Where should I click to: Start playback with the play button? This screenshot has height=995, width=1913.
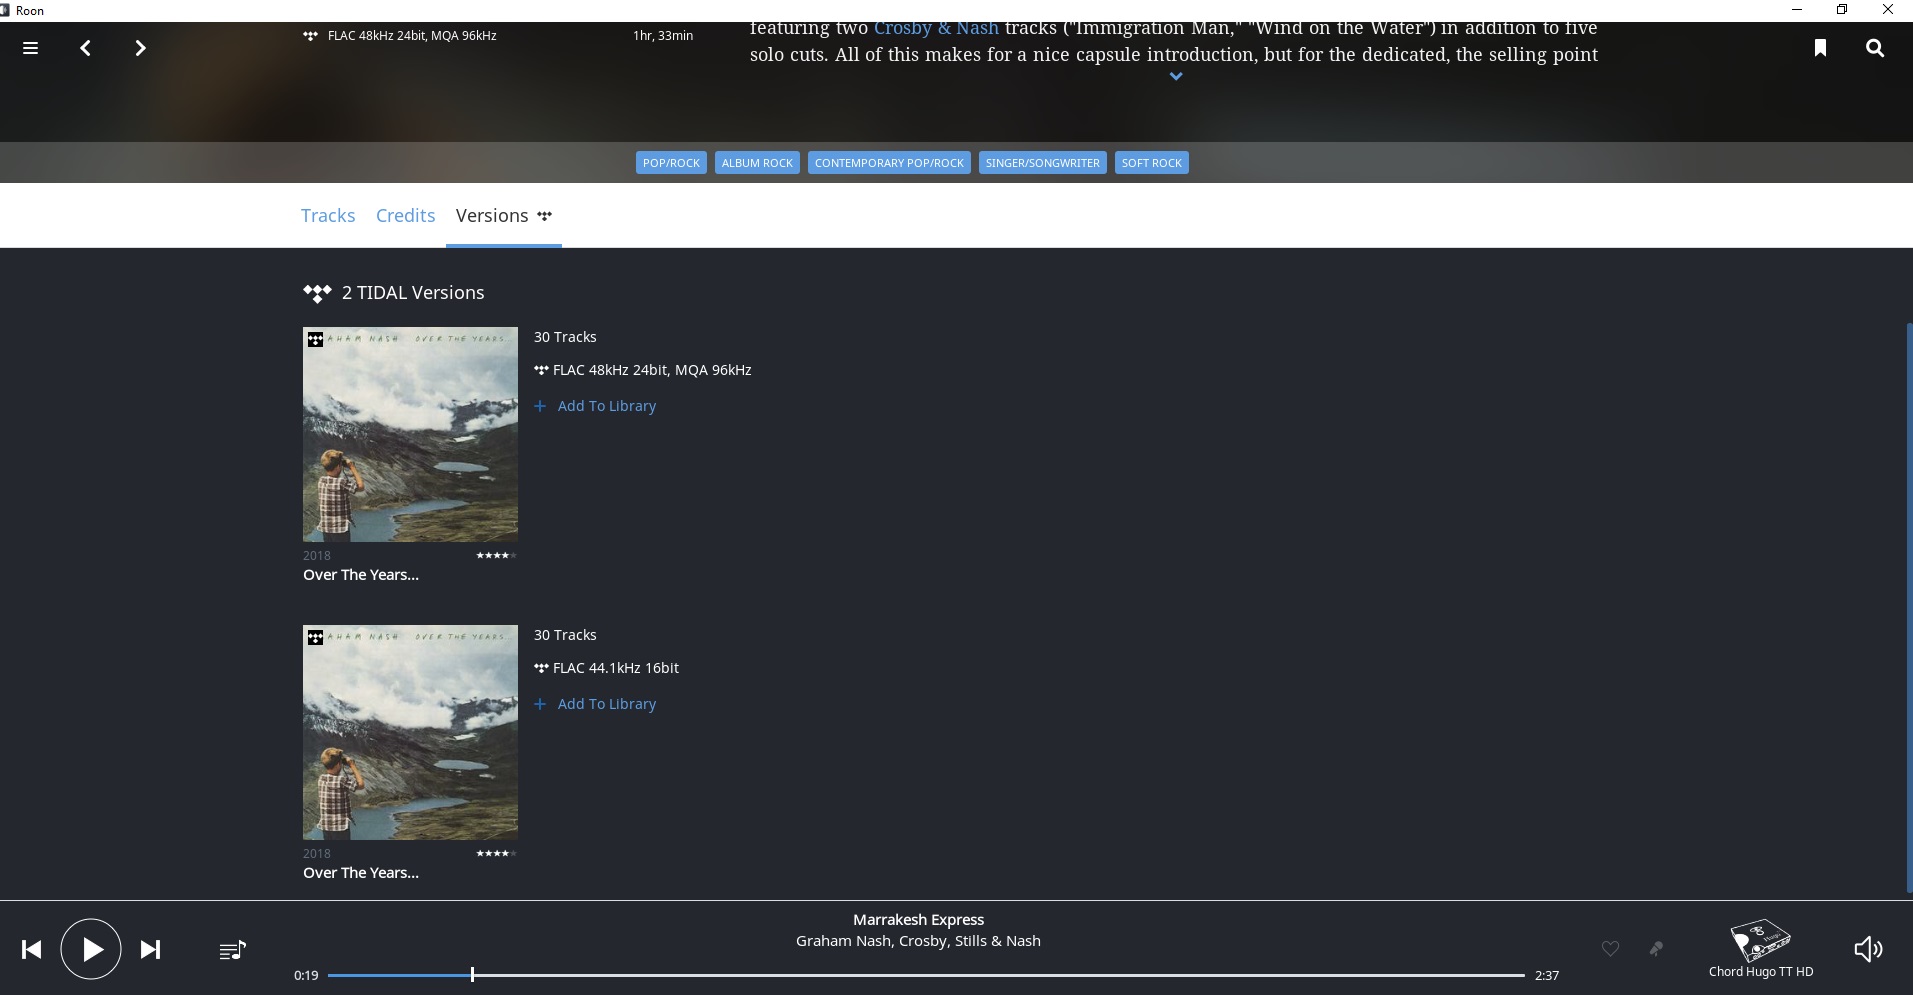(x=91, y=949)
